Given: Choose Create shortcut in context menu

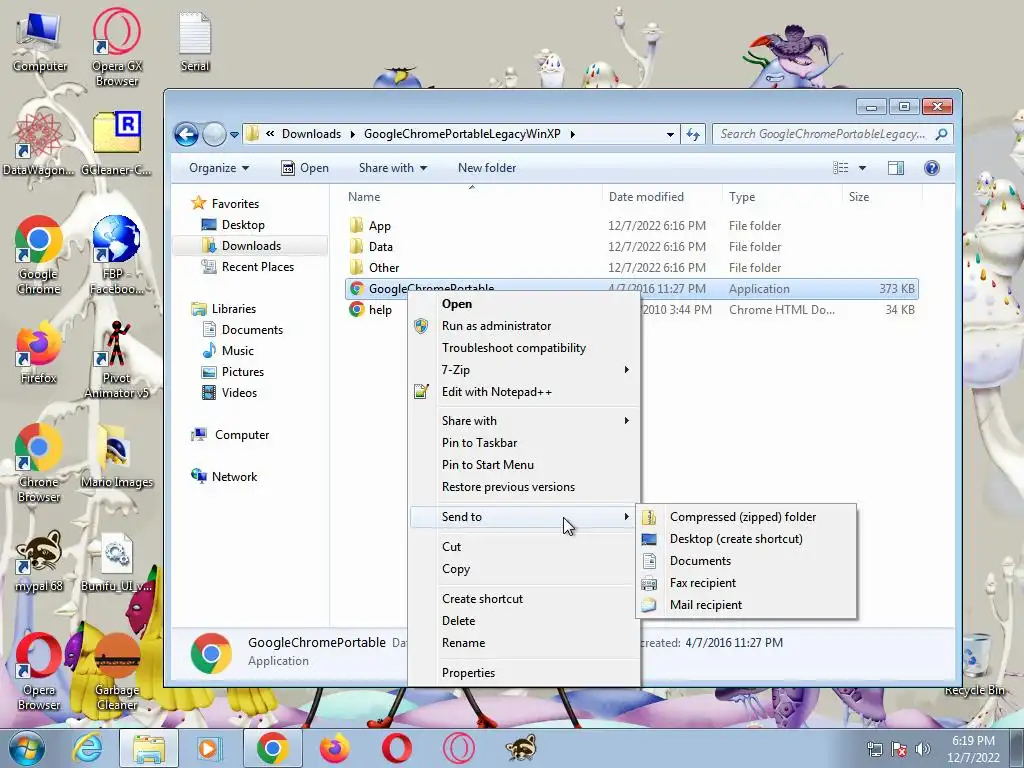Looking at the screenshot, I should 524,599.
